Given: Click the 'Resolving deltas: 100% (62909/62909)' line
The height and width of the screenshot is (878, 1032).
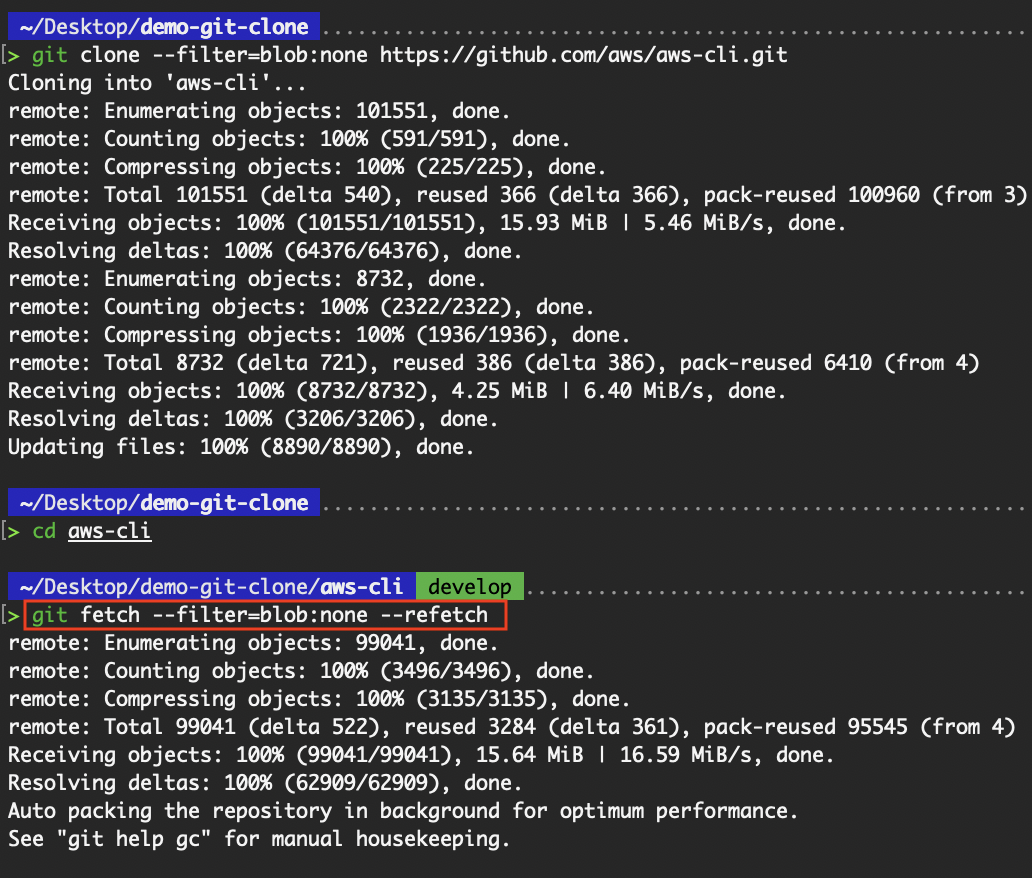Looking at the screenshot, I should tap(265, 783).
